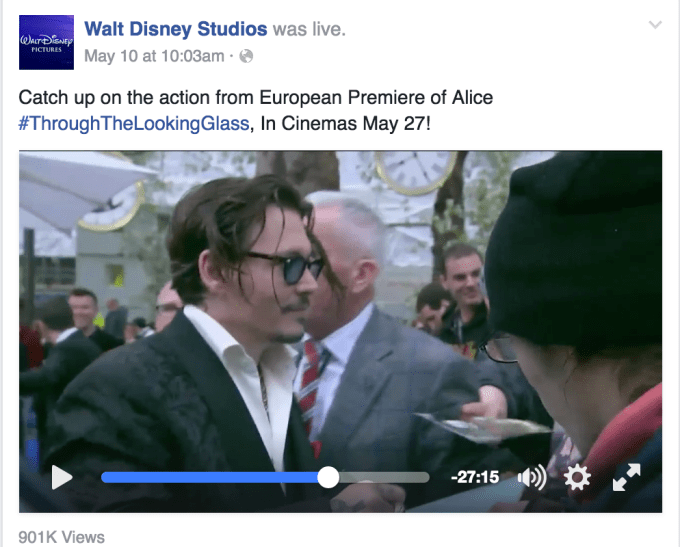Open post options chevron dropdown
This screenshot has height=547, width=680.
click(655, 25)
